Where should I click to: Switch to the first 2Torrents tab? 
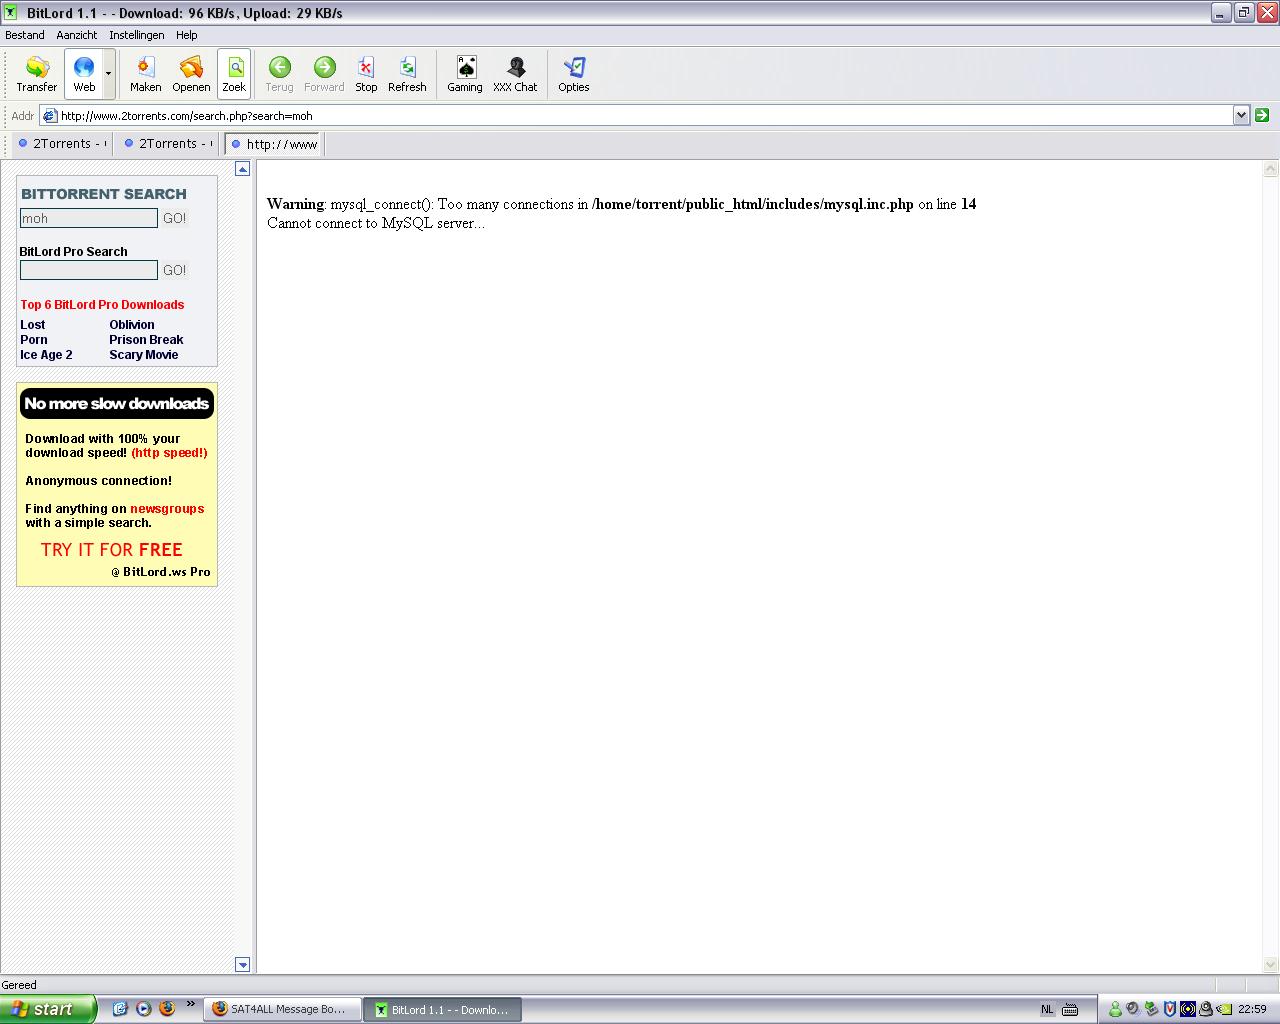pos(63,144)
